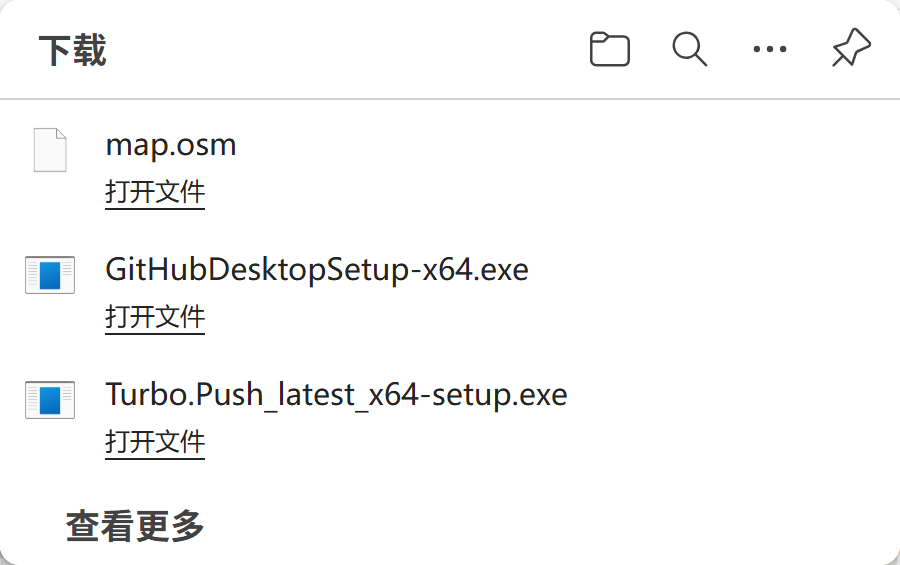The width and height of the screenshot is (900, 565).
Task: Click the search downloads magnifier icon
Action: (x=689, y=49)
